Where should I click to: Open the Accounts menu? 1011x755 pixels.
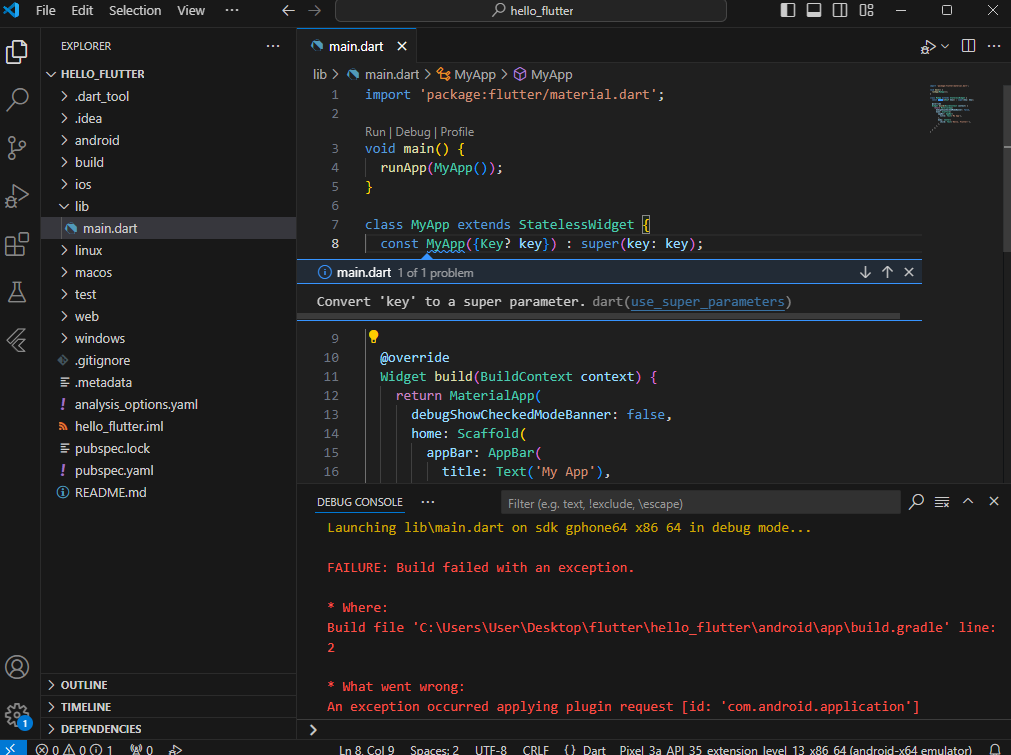pos(17,667)
